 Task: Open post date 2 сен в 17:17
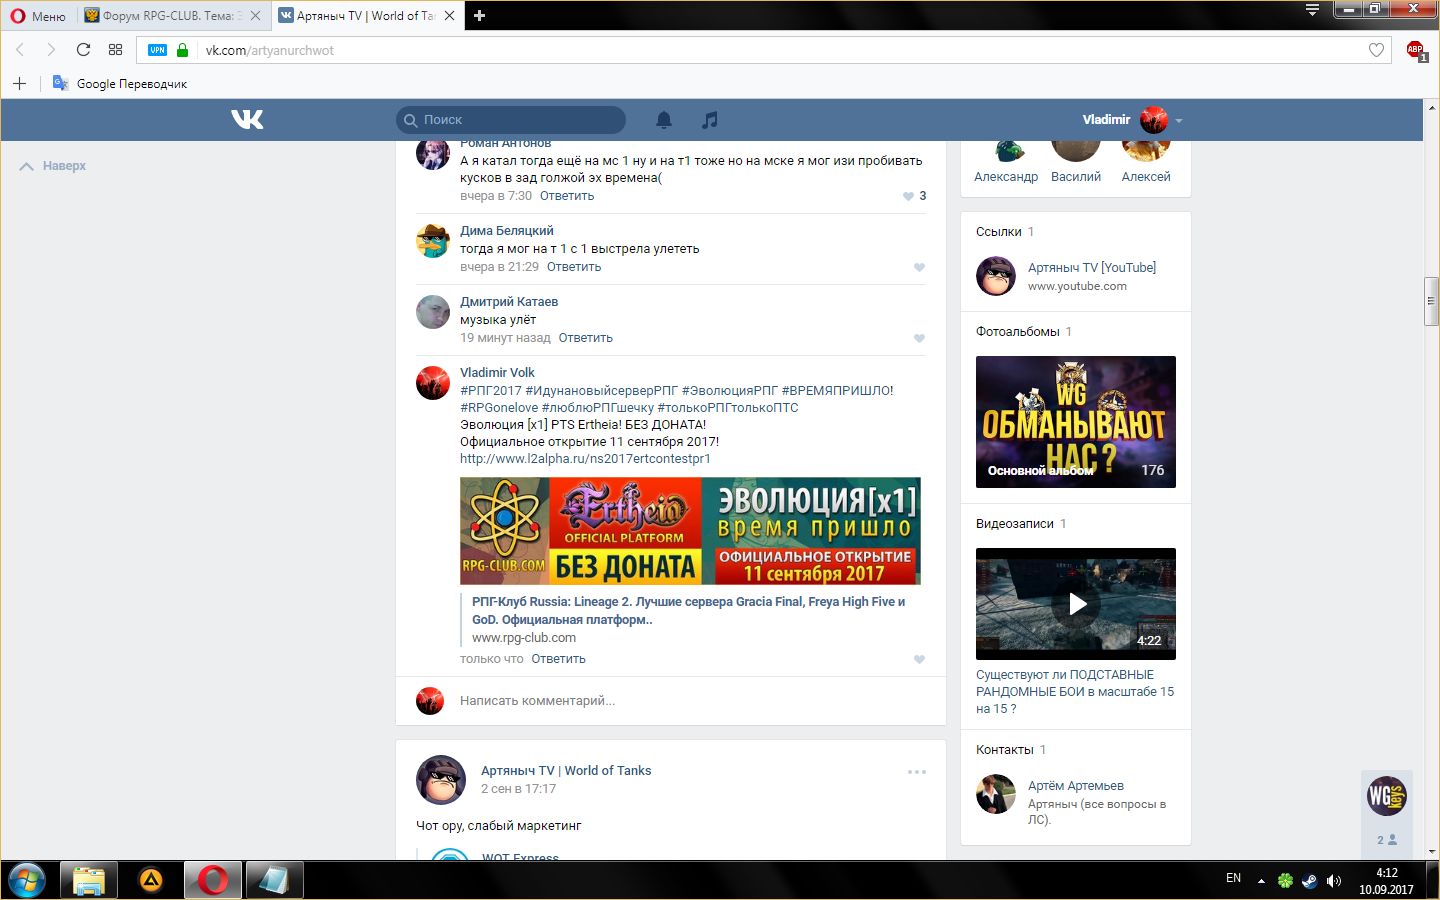(518, 789)
